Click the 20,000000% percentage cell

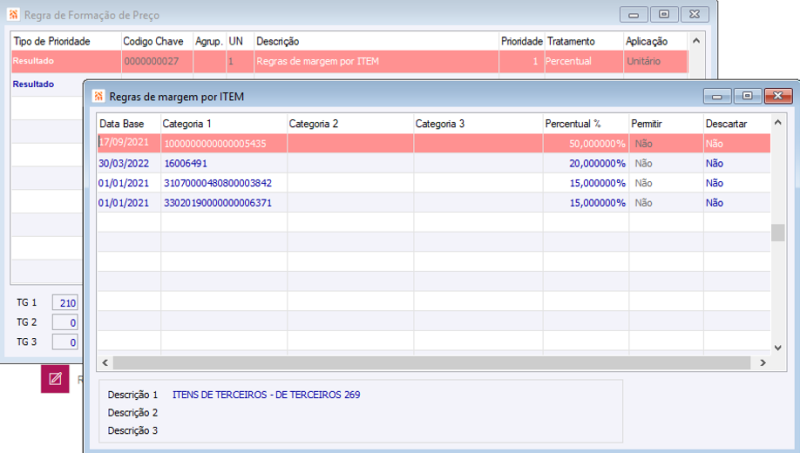[x=586, y=163]
